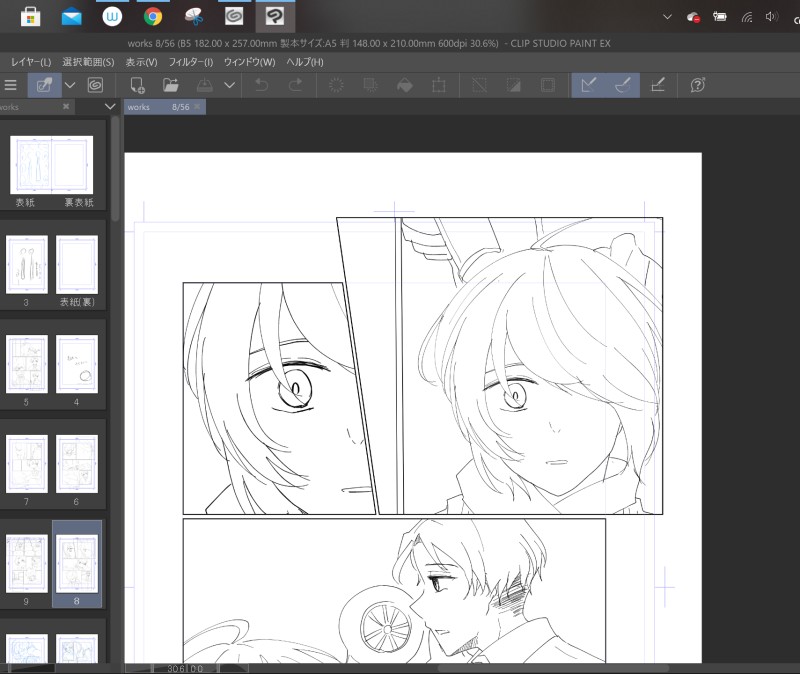
Task: Toggle Snap to Ruler
Action: 588,85
